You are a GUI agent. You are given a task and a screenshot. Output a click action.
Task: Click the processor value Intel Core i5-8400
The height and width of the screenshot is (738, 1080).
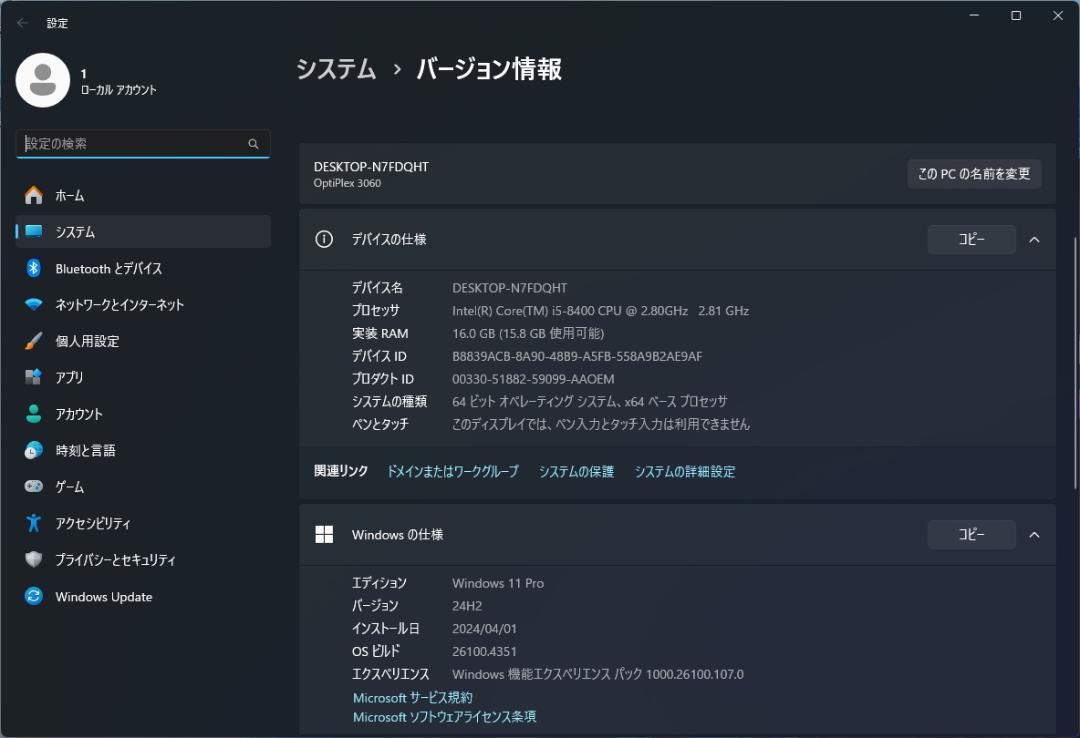600,311
